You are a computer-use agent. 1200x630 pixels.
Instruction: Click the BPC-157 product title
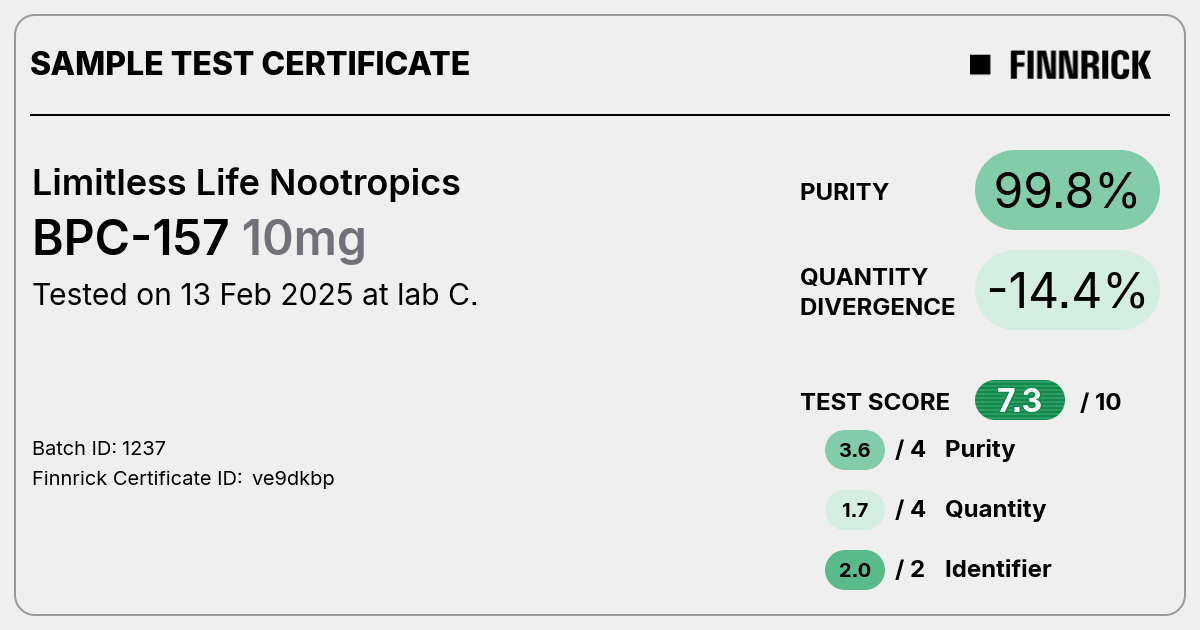point(132,239)
